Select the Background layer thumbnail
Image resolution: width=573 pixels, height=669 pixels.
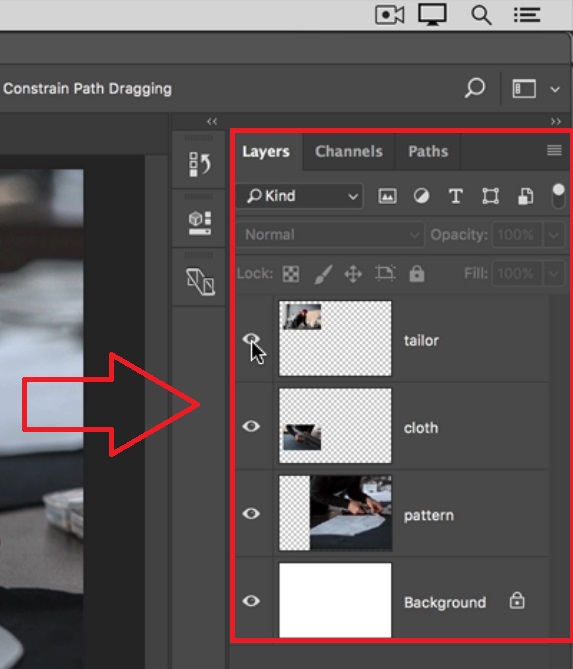coord(335,600)
